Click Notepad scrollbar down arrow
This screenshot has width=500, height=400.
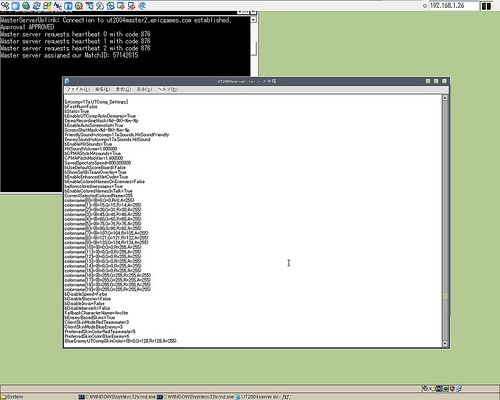pyautogui.click(x=445, y=344)
